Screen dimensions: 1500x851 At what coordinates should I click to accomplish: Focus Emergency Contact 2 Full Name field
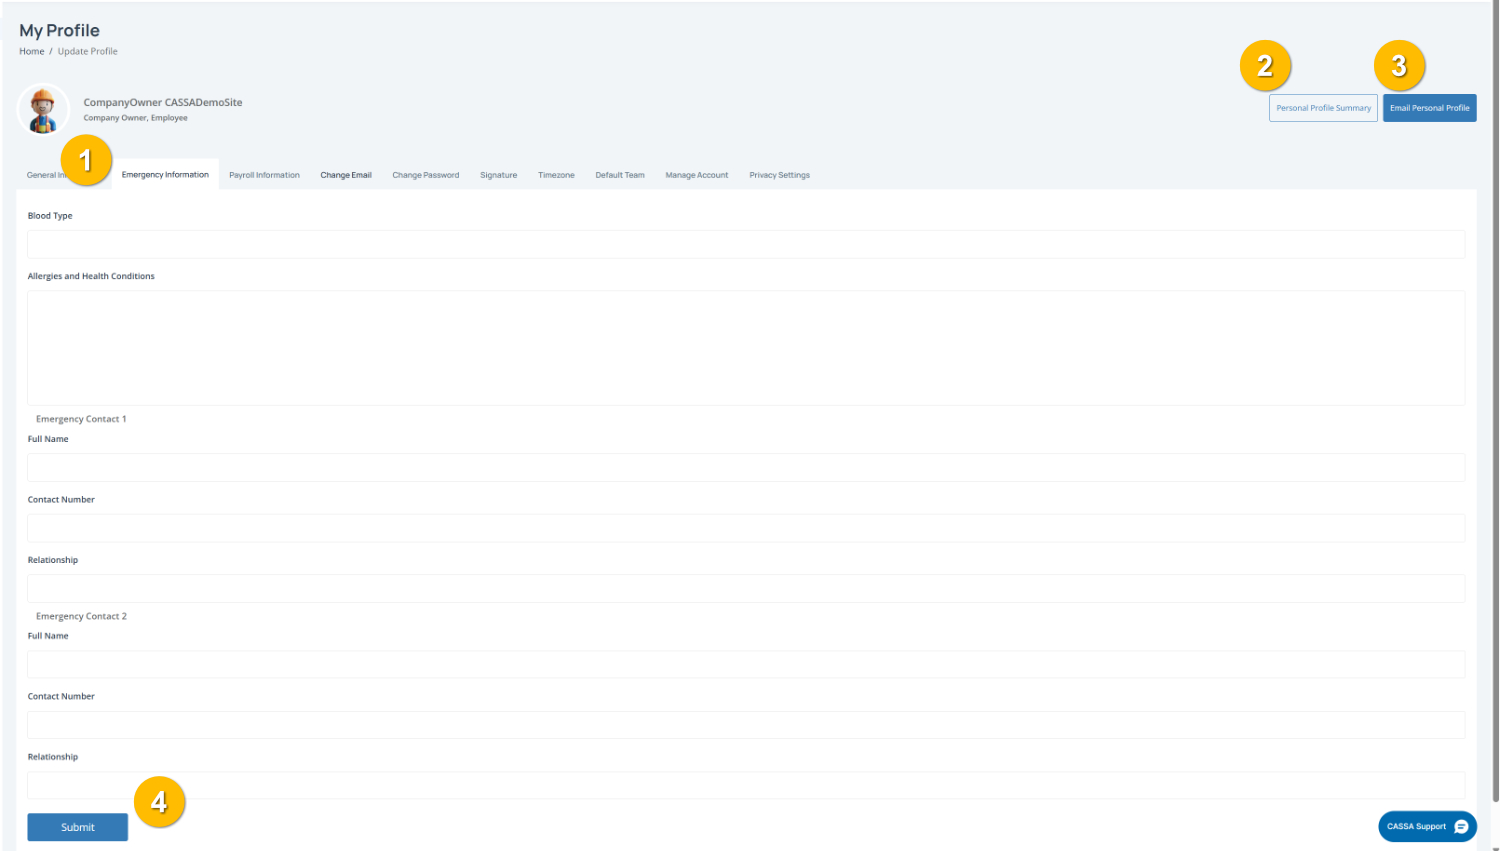[x=746, y=664]
